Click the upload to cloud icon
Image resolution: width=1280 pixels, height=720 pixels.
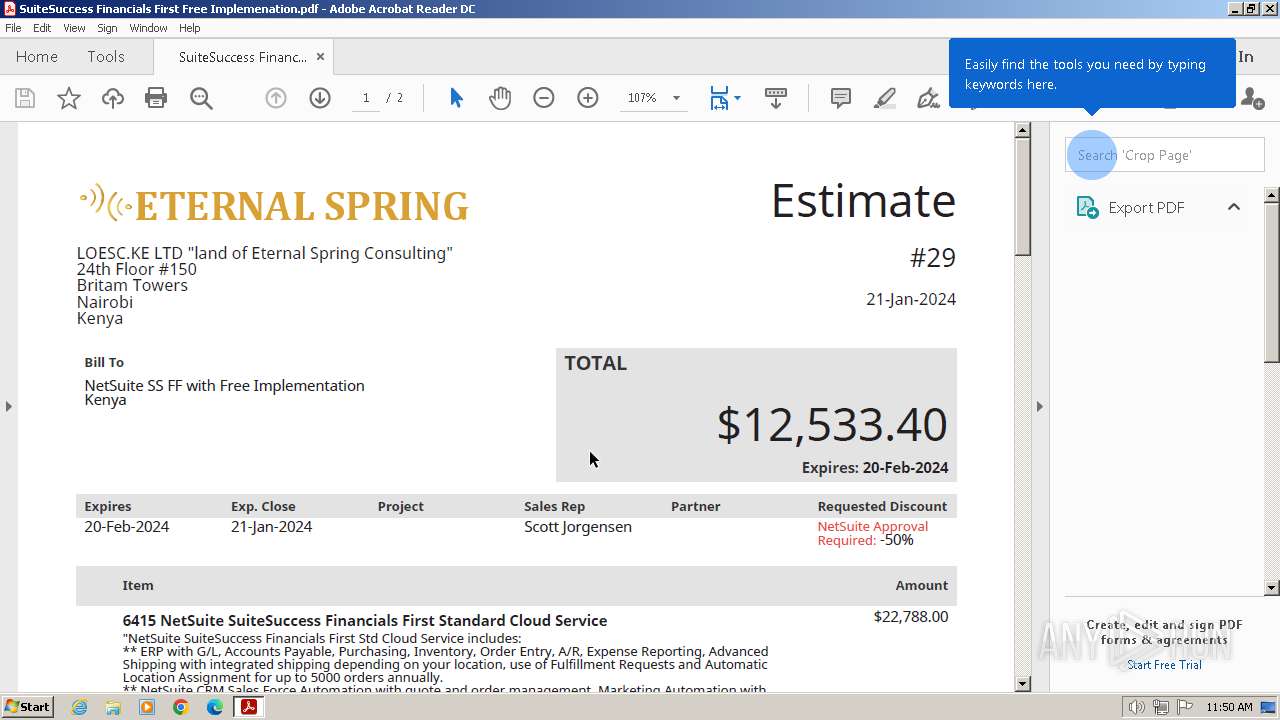click(113, 98)
